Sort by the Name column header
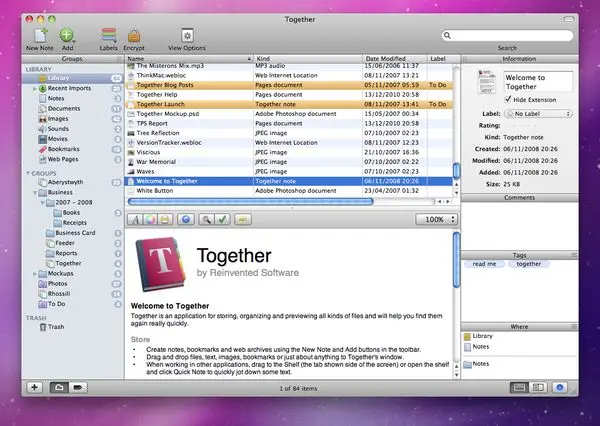 (189, 59)
